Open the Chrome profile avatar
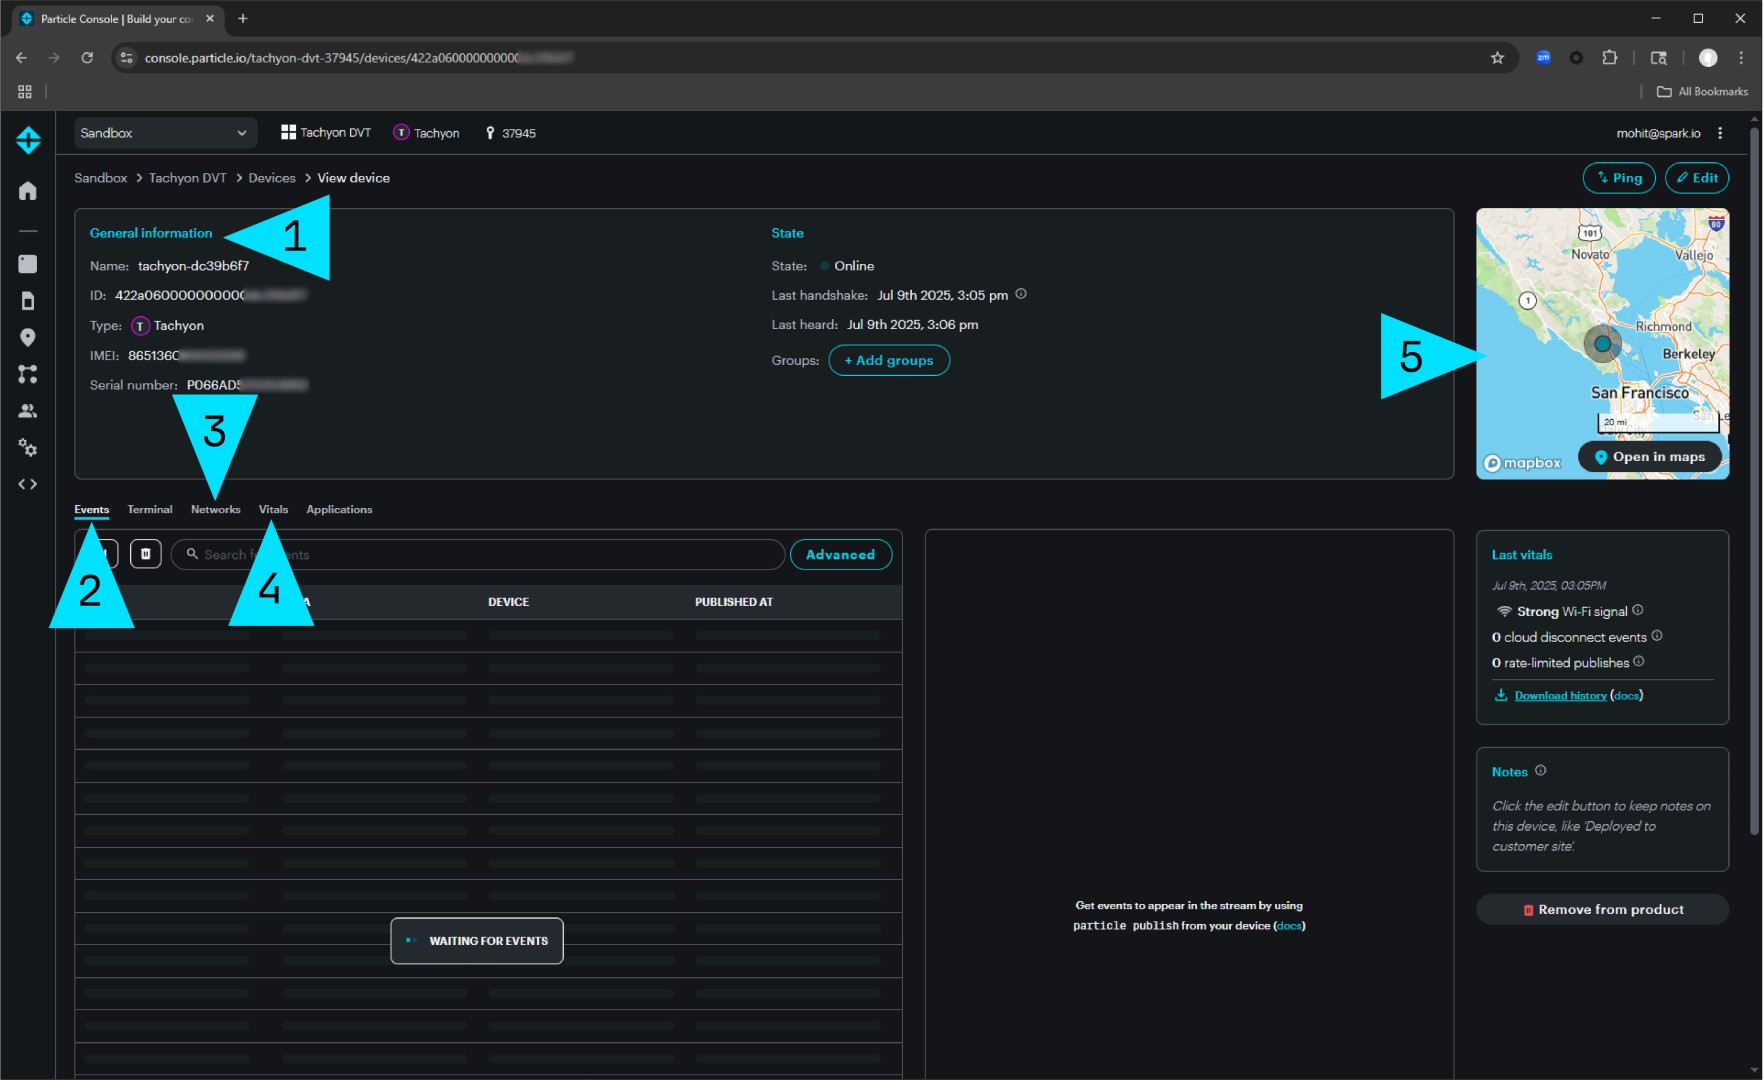 click(x=1708, y=58)
